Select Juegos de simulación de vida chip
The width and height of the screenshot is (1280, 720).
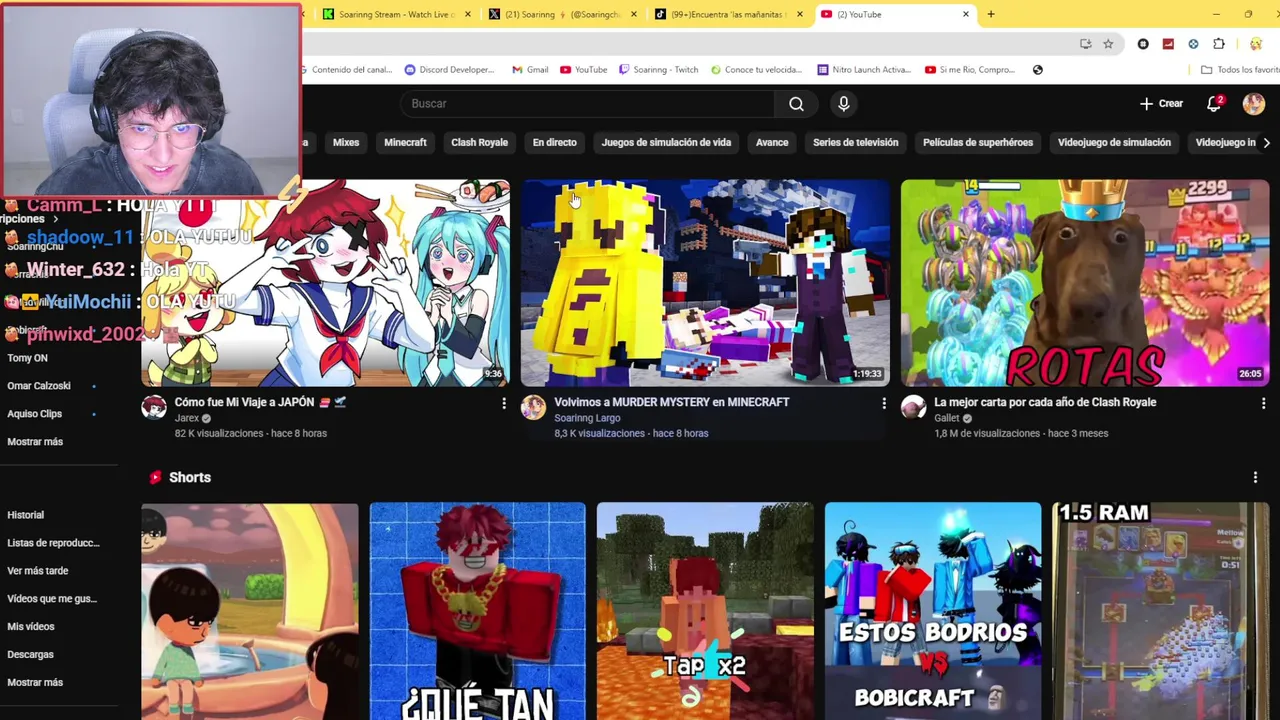point(666,143)
